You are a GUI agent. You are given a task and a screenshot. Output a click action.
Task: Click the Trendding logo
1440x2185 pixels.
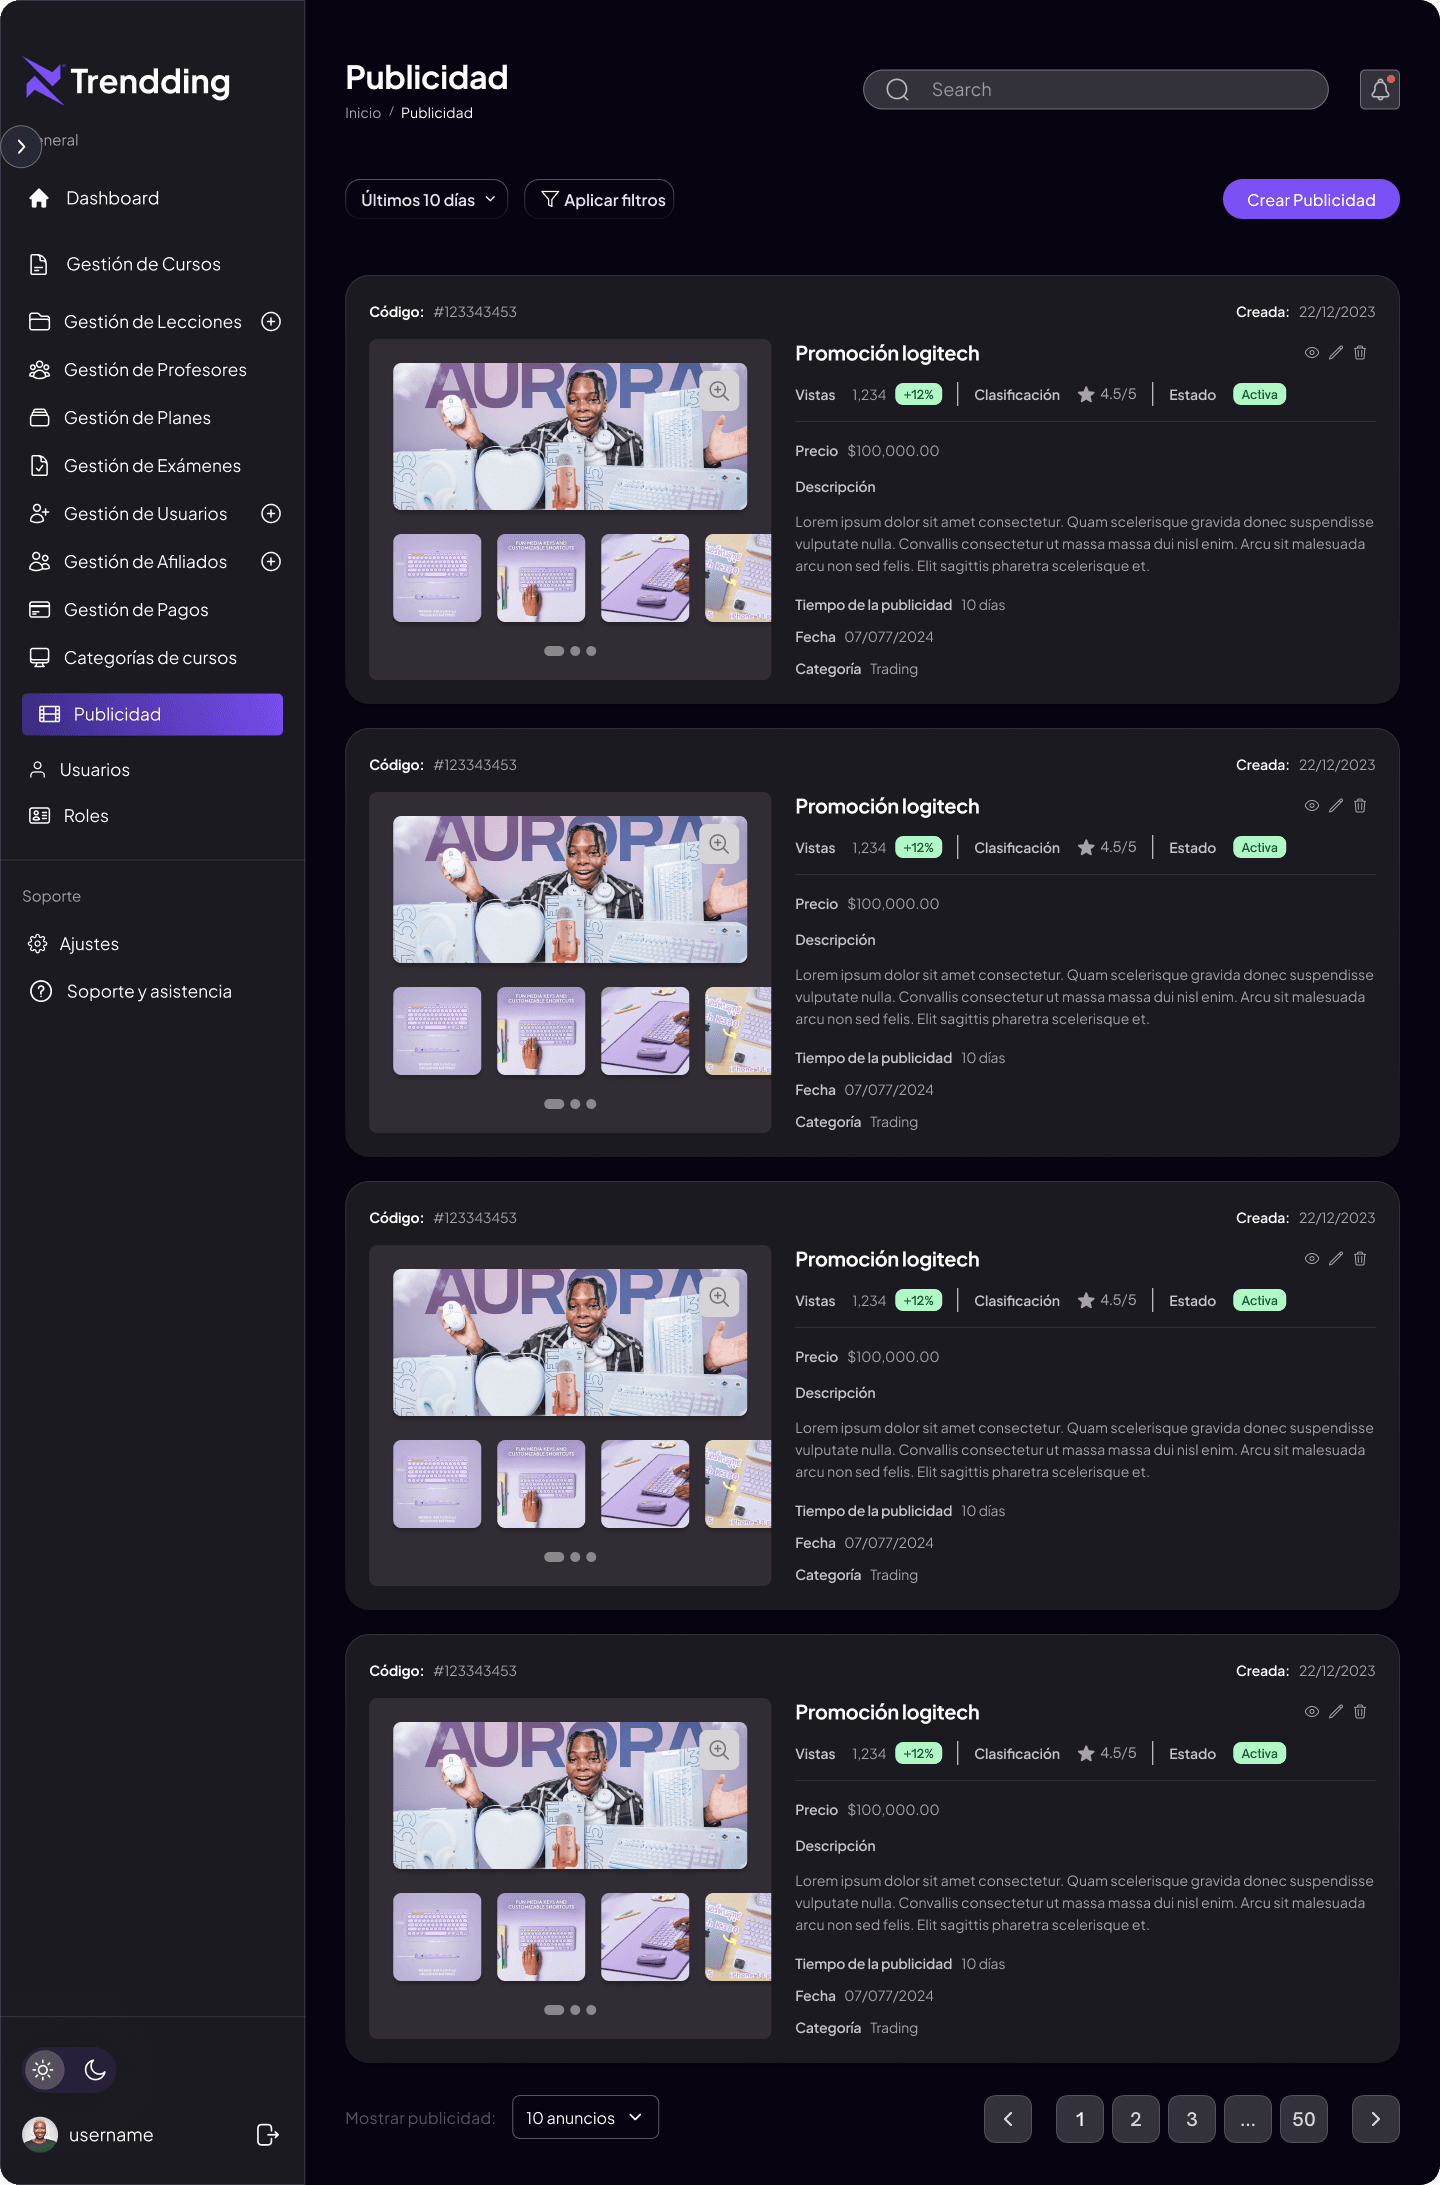pos(127,81)
